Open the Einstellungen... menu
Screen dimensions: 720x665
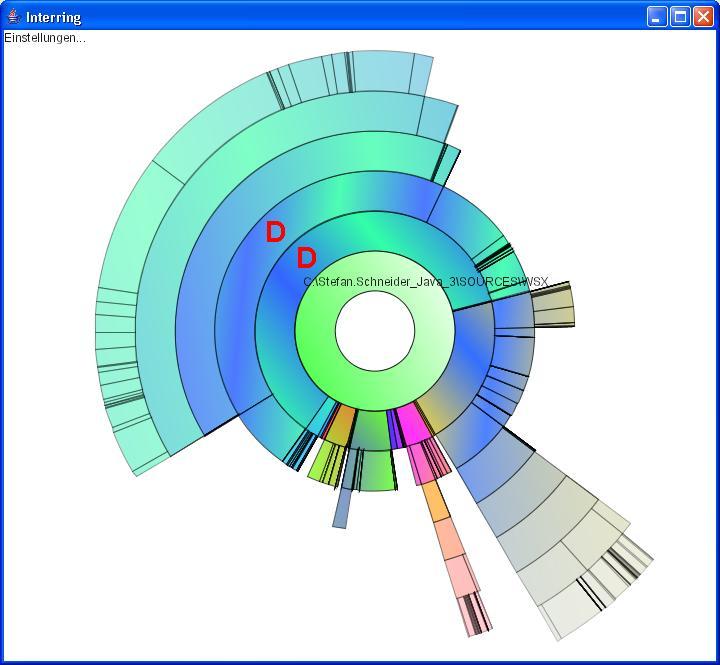point(45,38)
